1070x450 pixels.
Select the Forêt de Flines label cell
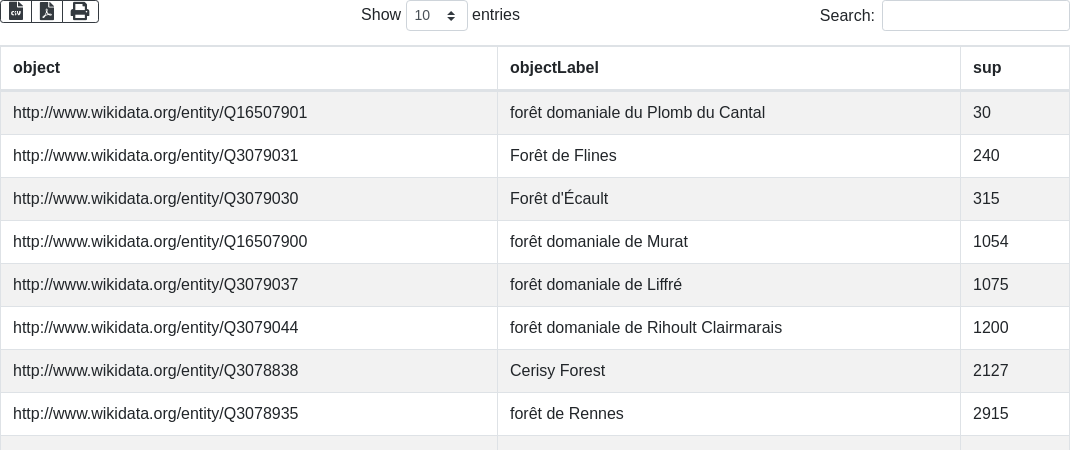tap(563, 156)
